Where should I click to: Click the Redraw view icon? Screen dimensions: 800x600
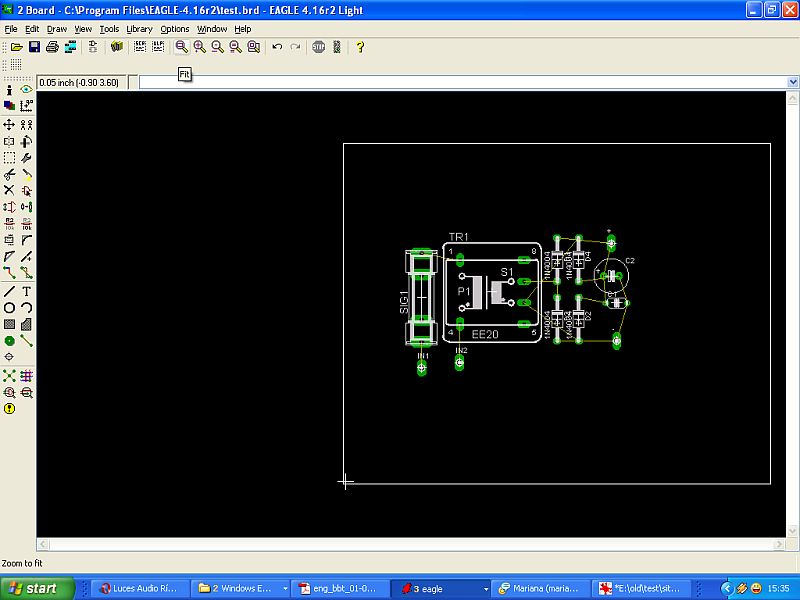pos(235,47)
